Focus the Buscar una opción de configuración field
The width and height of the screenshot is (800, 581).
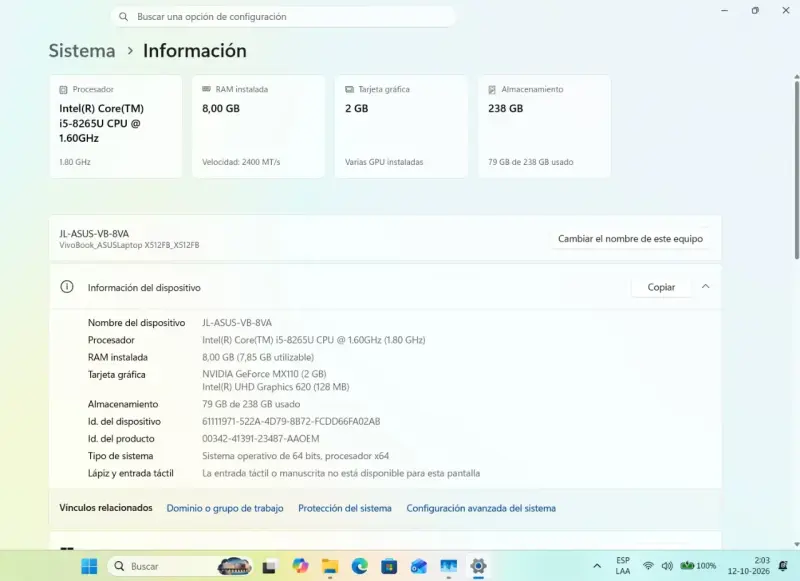coord(283,17)
